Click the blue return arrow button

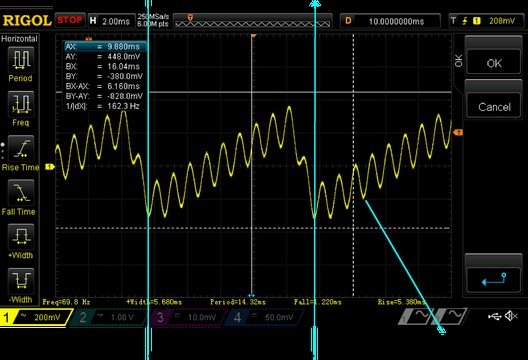coord(494,279)
